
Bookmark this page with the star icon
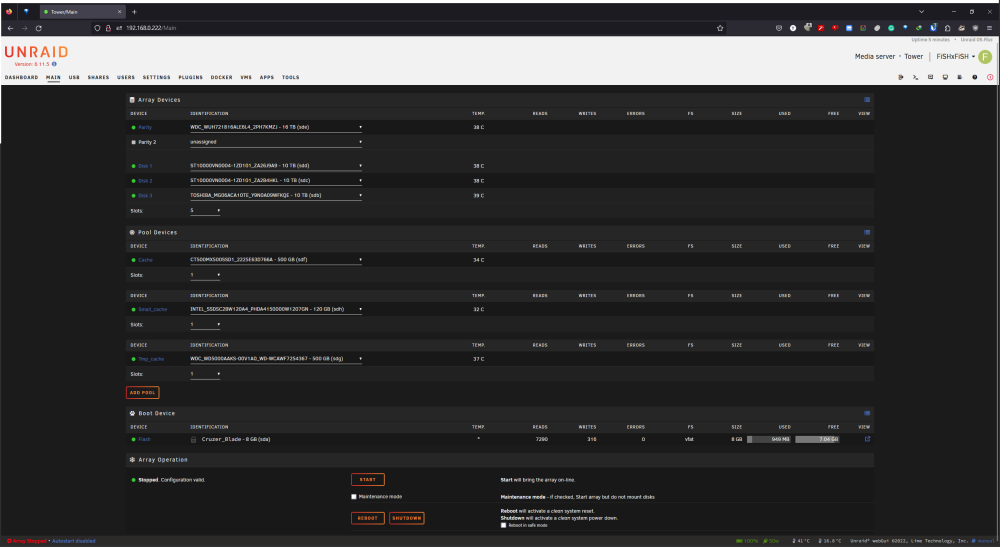(720, 28)
